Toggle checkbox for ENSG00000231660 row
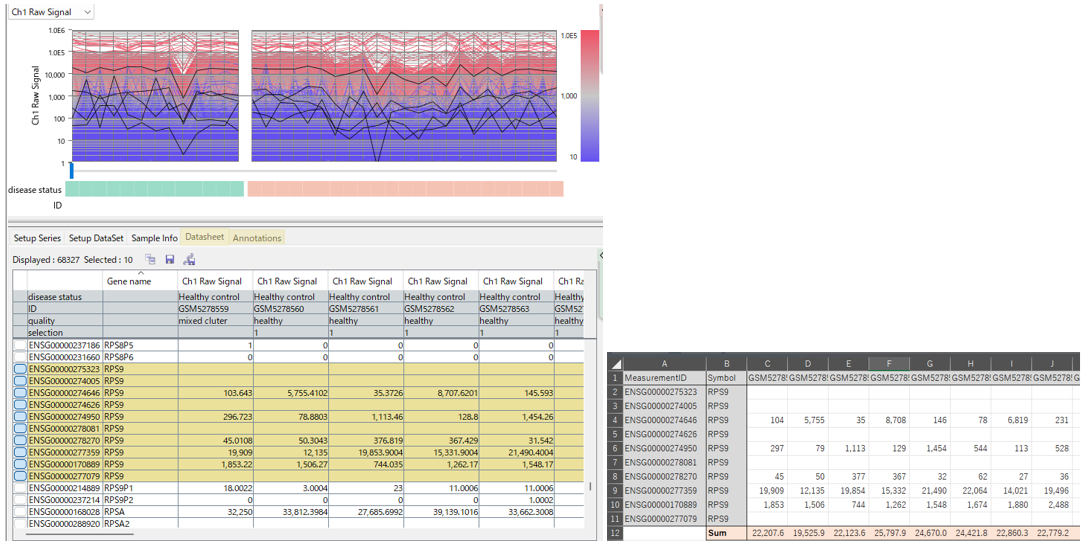 19,357
